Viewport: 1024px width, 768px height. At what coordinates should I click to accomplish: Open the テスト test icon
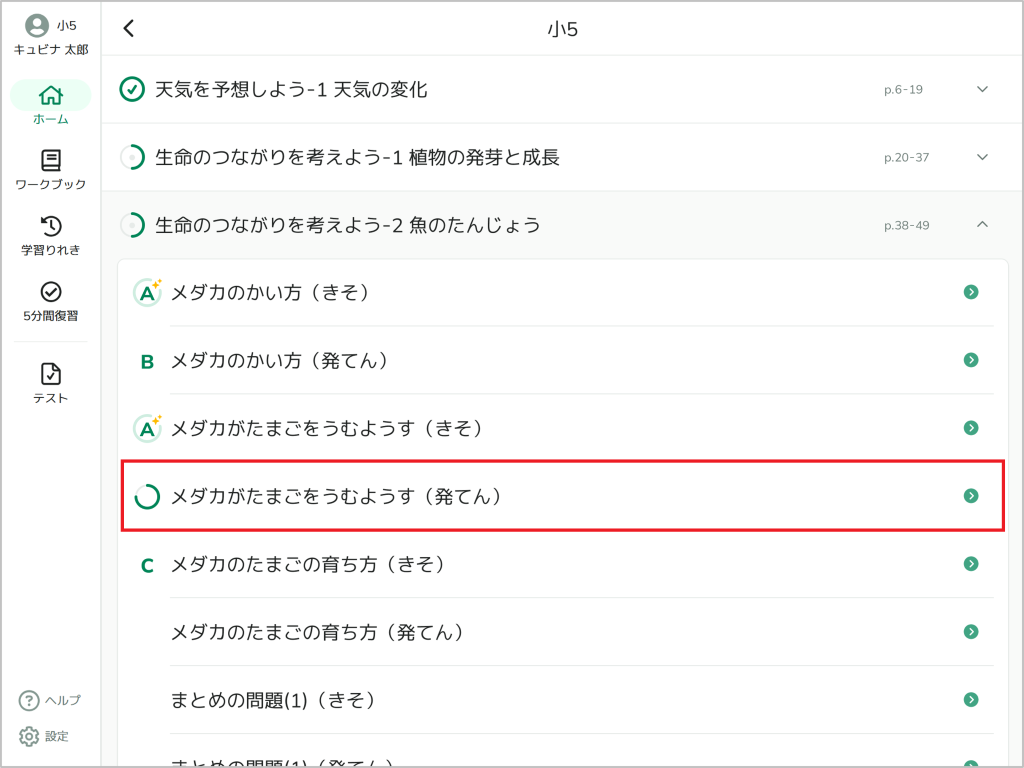pyautogui.click(x=50, y=374)
